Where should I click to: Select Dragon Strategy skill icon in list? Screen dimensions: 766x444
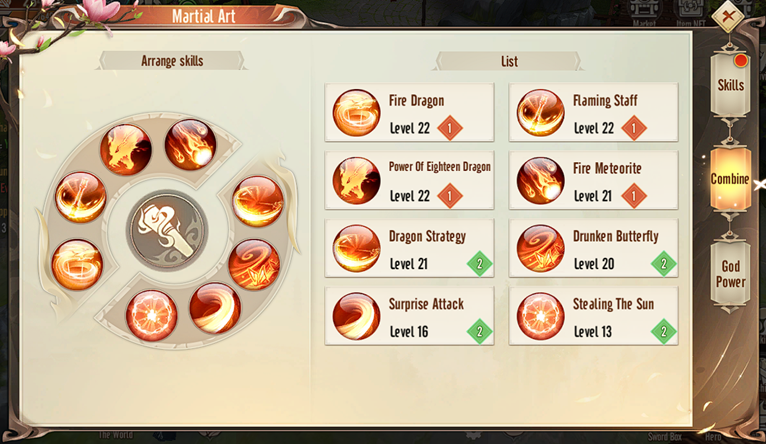point(356,248)
